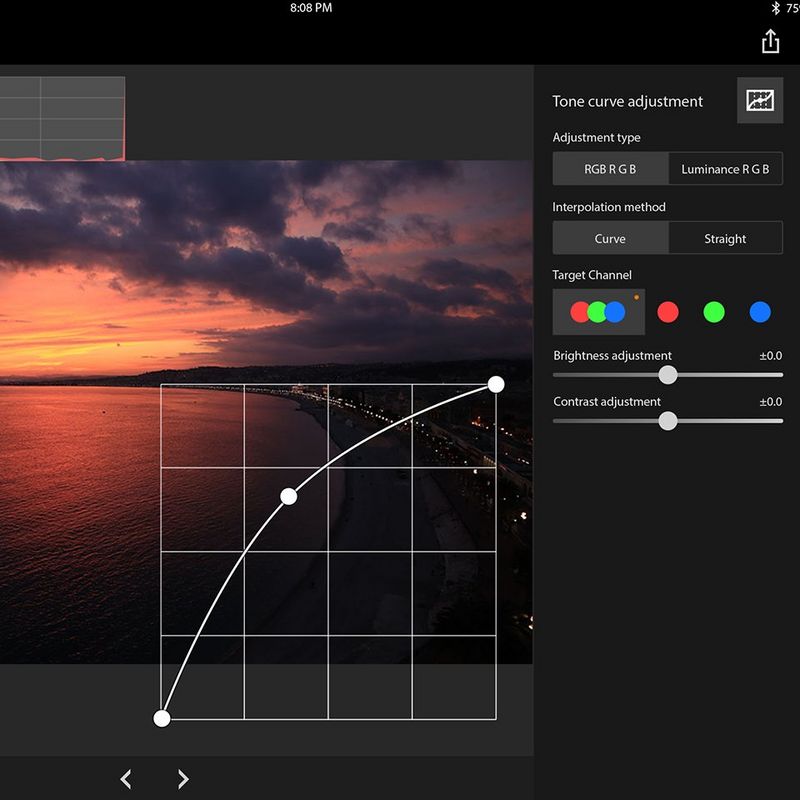Select the blue target channel icon
This screenshot has height=800, width=800.
[759, 312]
